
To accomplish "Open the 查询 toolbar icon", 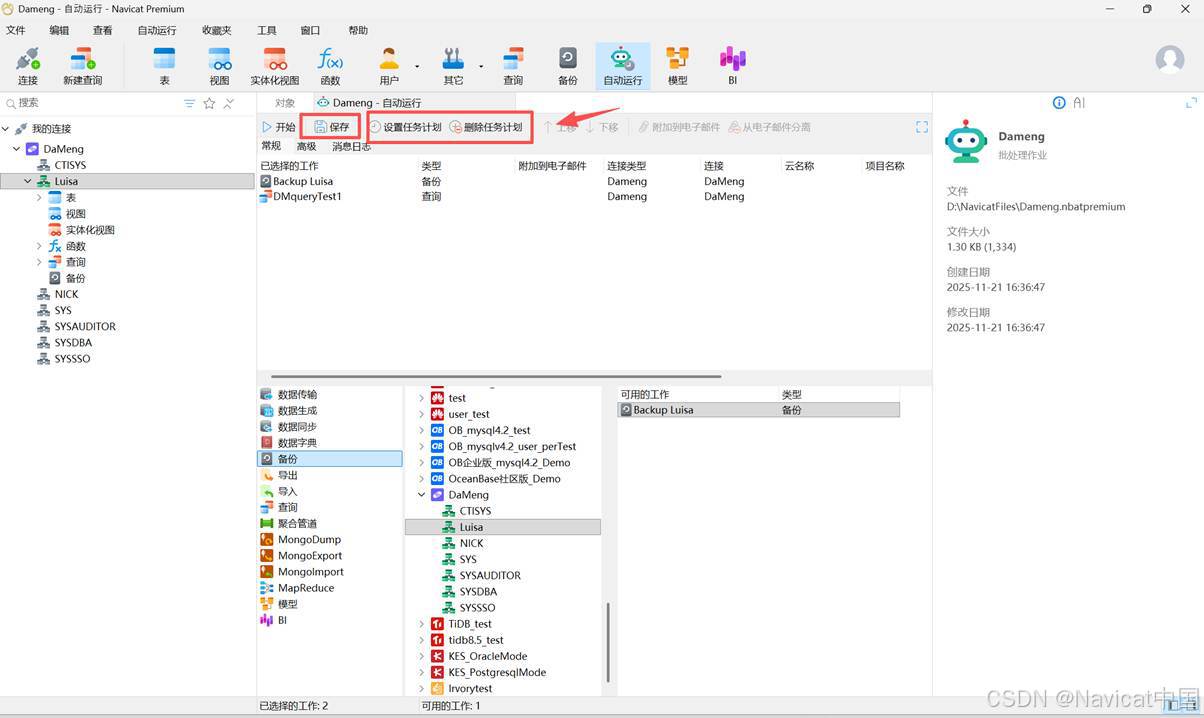I will click(513, 66).
